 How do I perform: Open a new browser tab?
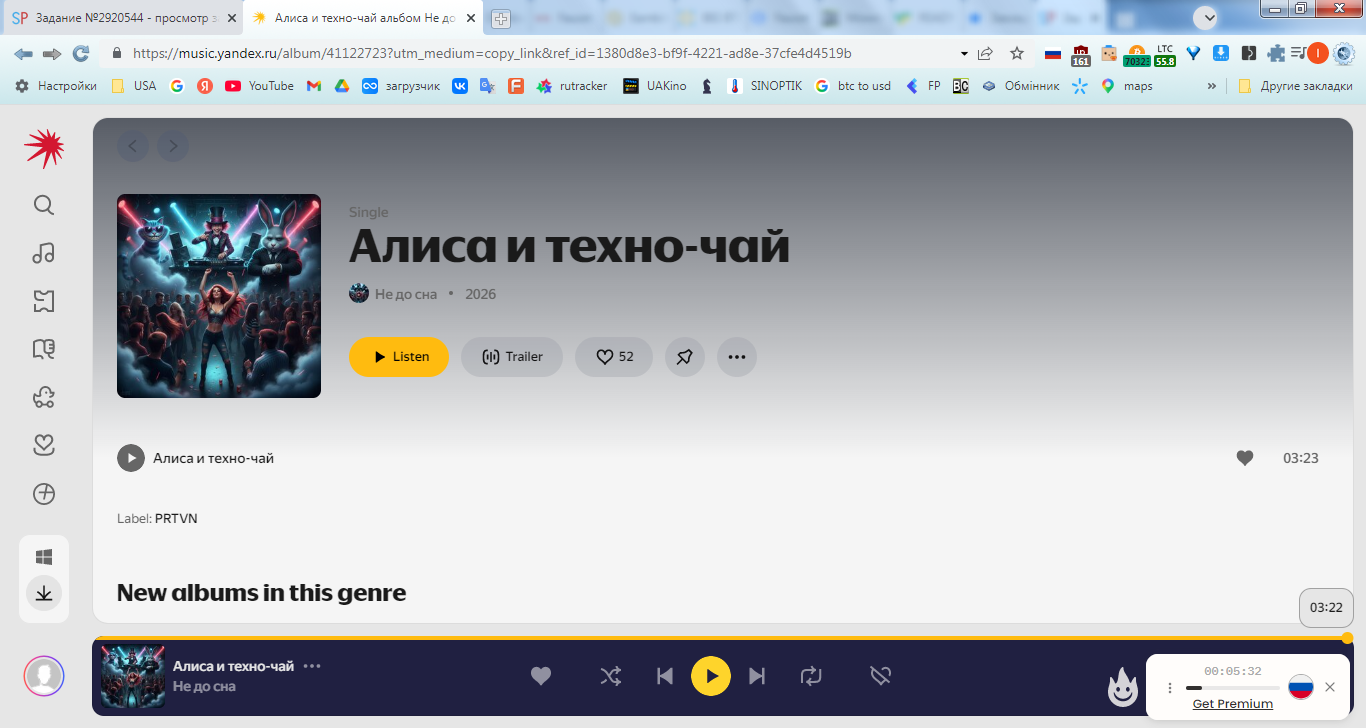coord(501,19)
